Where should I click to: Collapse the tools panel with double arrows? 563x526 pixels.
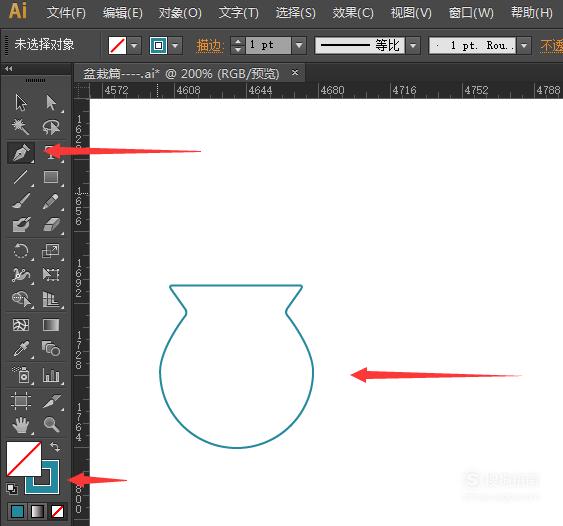pyautogui.click(x=9, y=68)
